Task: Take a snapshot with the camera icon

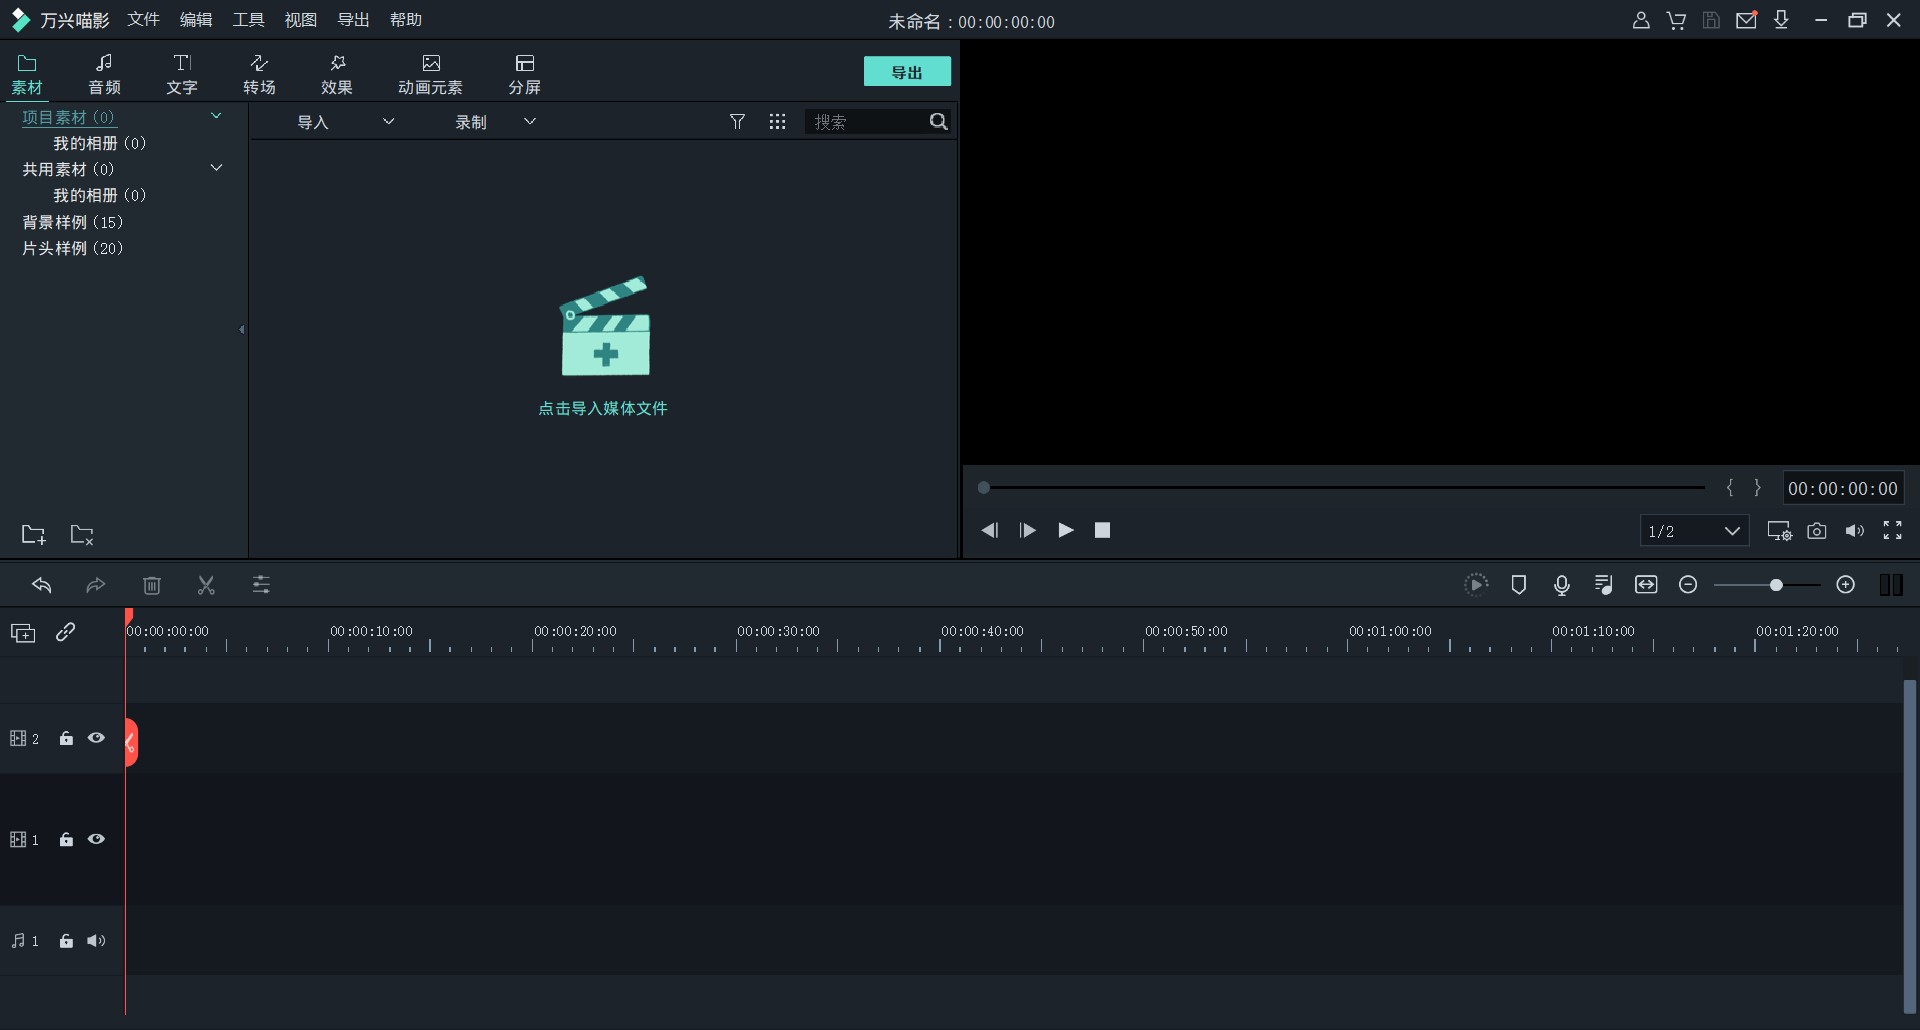Action: click(1817, 531)
